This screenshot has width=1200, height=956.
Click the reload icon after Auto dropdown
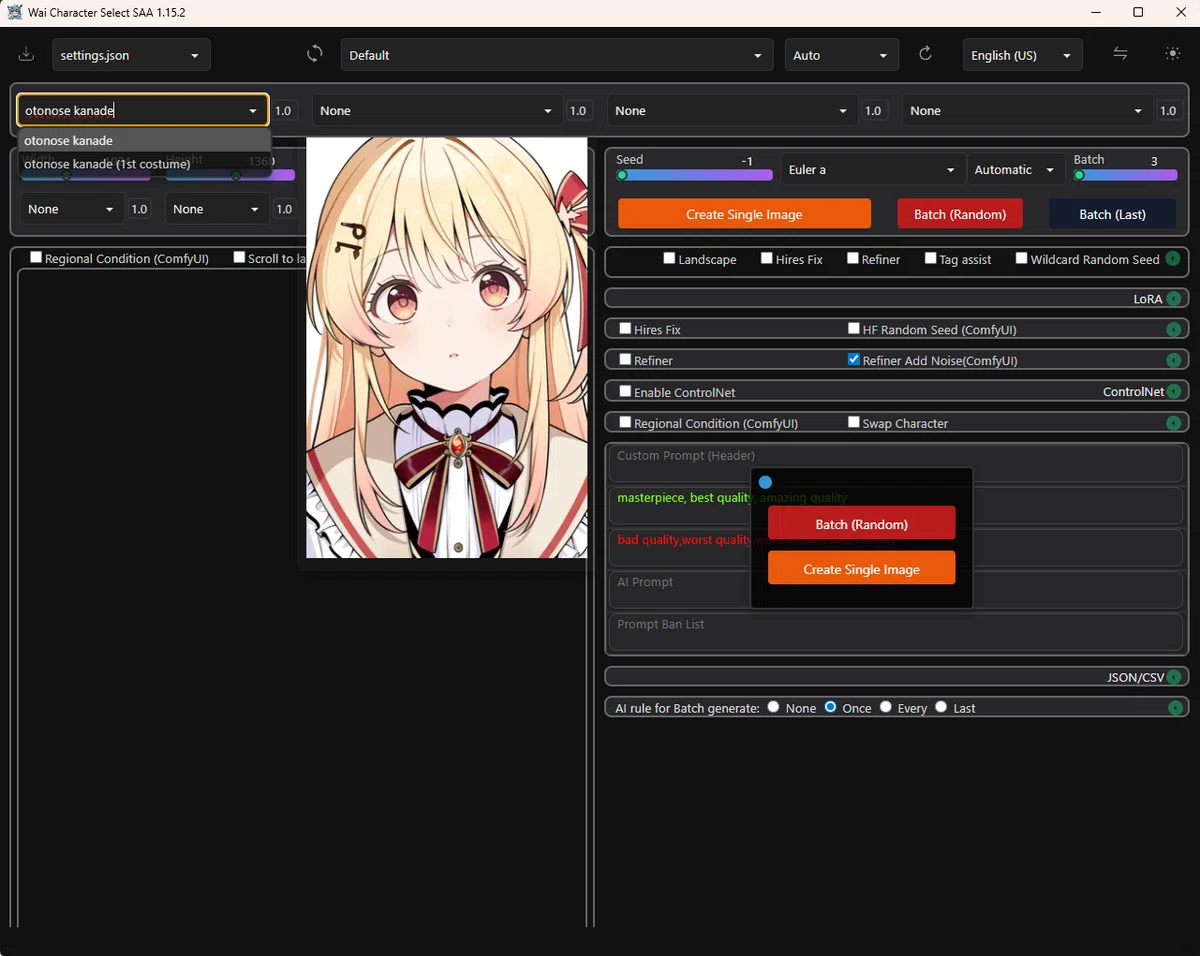tap(925, 54)
